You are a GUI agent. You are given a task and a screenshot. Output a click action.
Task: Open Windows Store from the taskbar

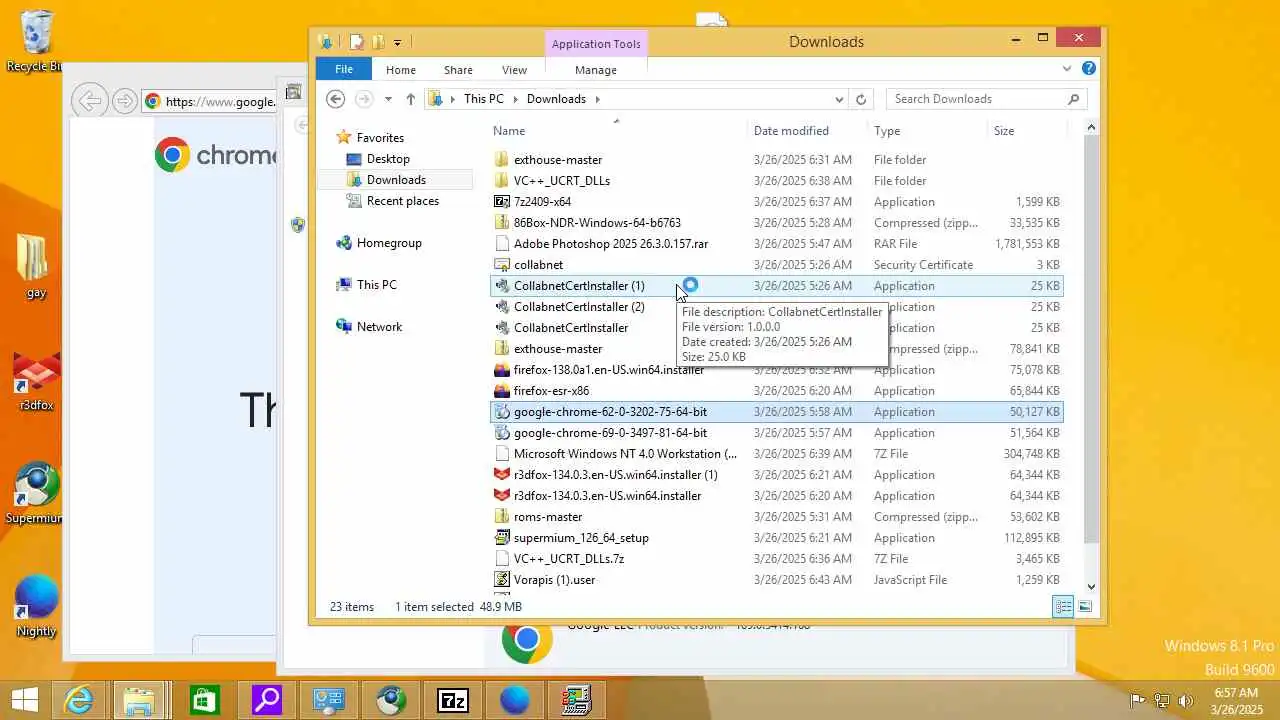(x=204, y=700)
